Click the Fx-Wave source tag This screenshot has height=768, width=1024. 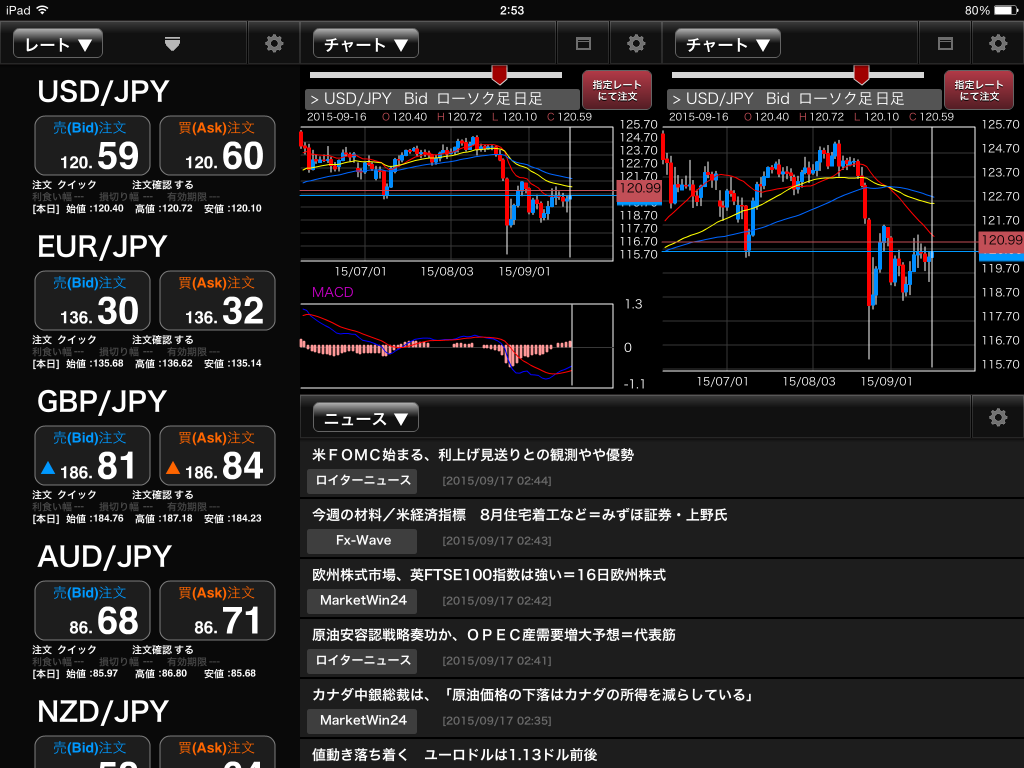[362, 541]
